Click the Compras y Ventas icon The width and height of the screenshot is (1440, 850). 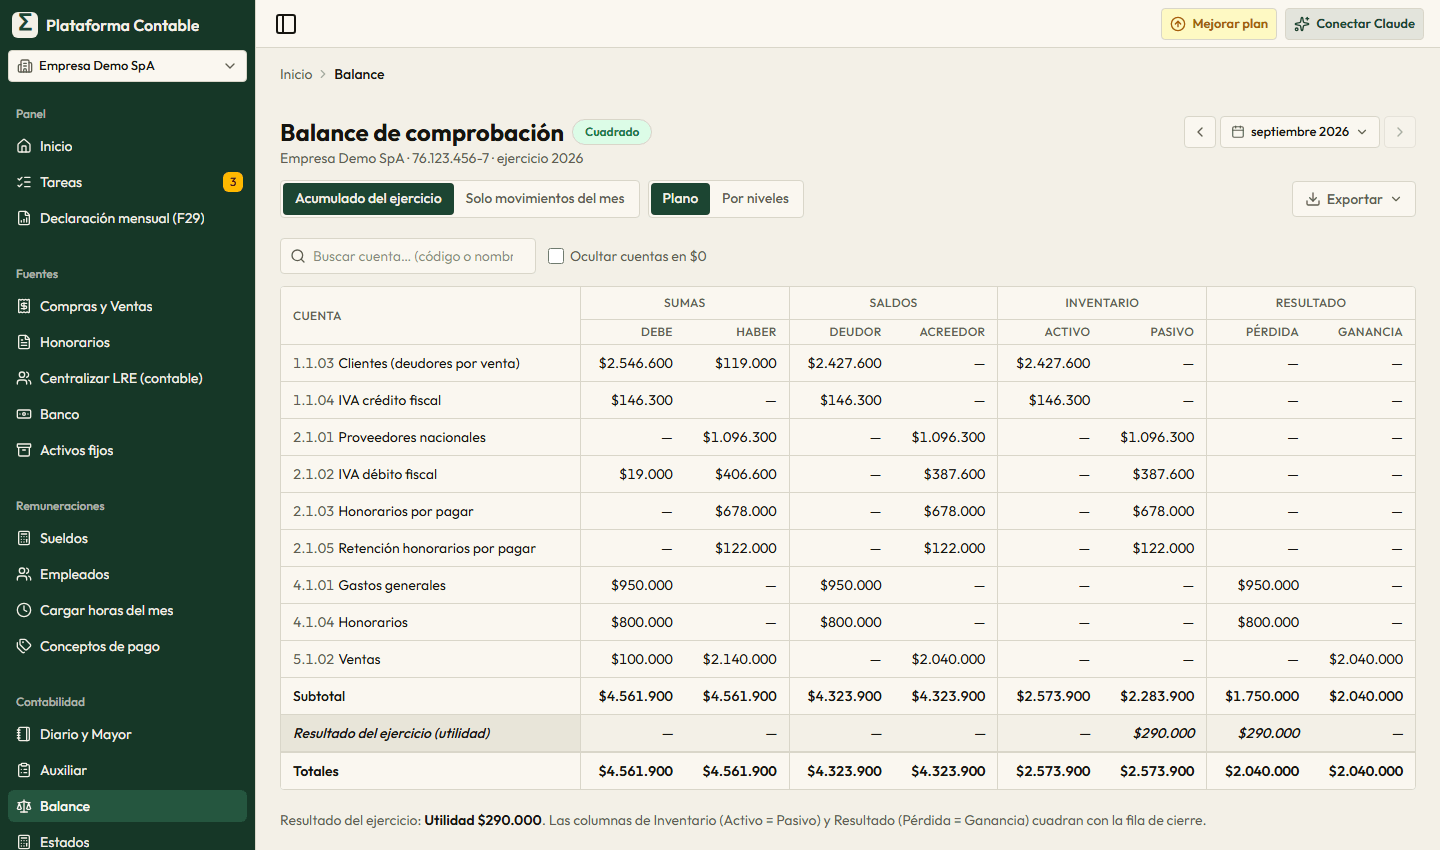pyautogui.click(x=24, y=306)
